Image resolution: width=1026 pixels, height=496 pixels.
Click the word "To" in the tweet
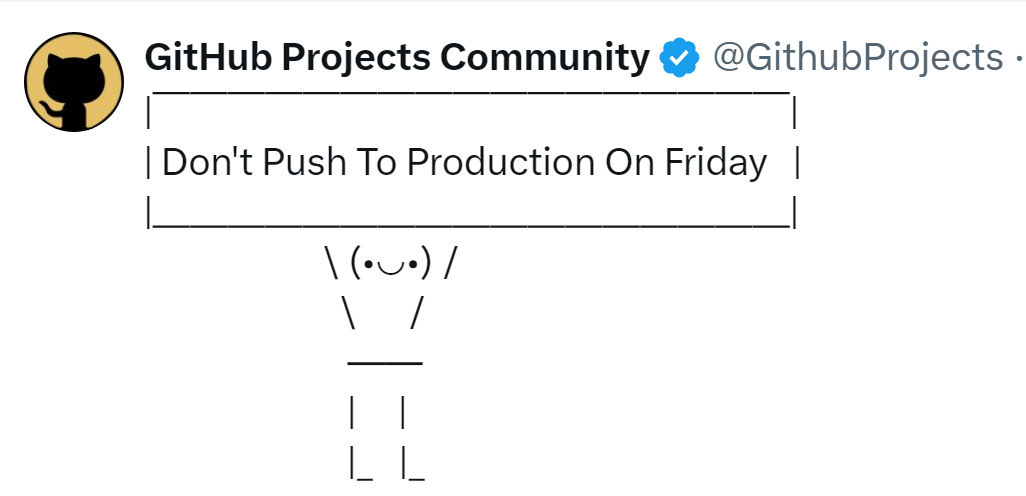(x=376, y=162)
